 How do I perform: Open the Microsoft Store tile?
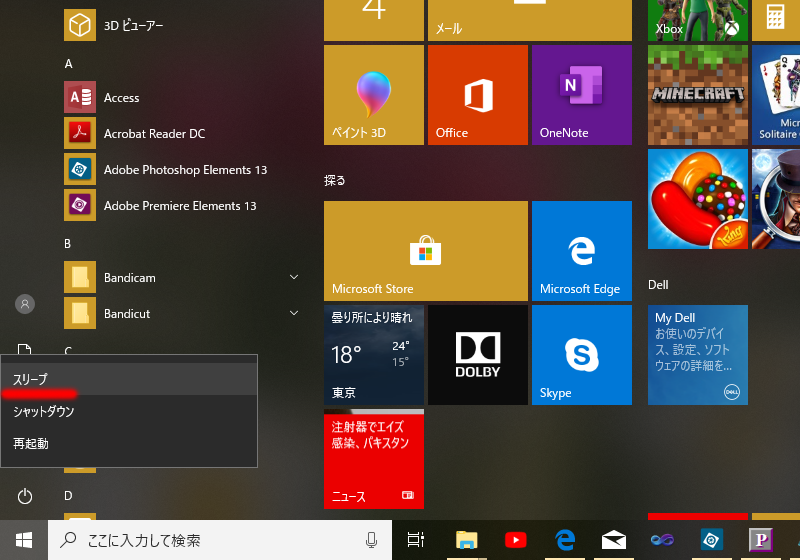pyautogui.click(x=426, y=251)
